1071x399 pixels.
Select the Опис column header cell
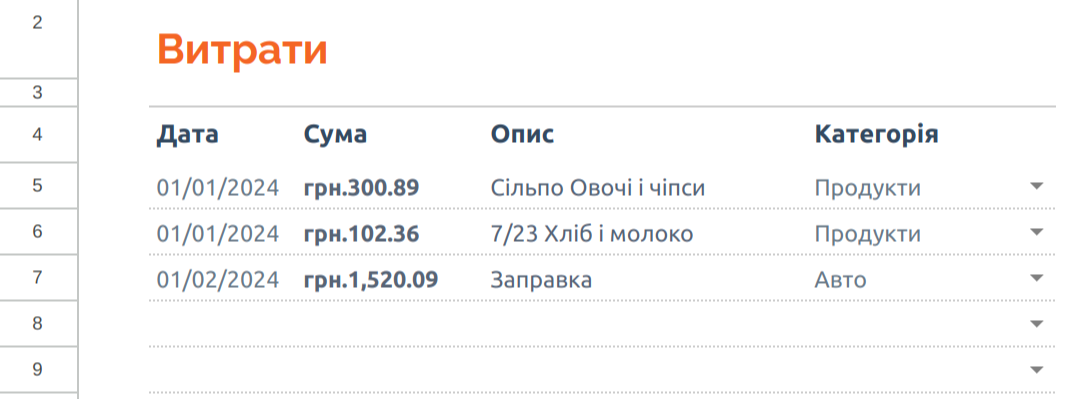523,135
